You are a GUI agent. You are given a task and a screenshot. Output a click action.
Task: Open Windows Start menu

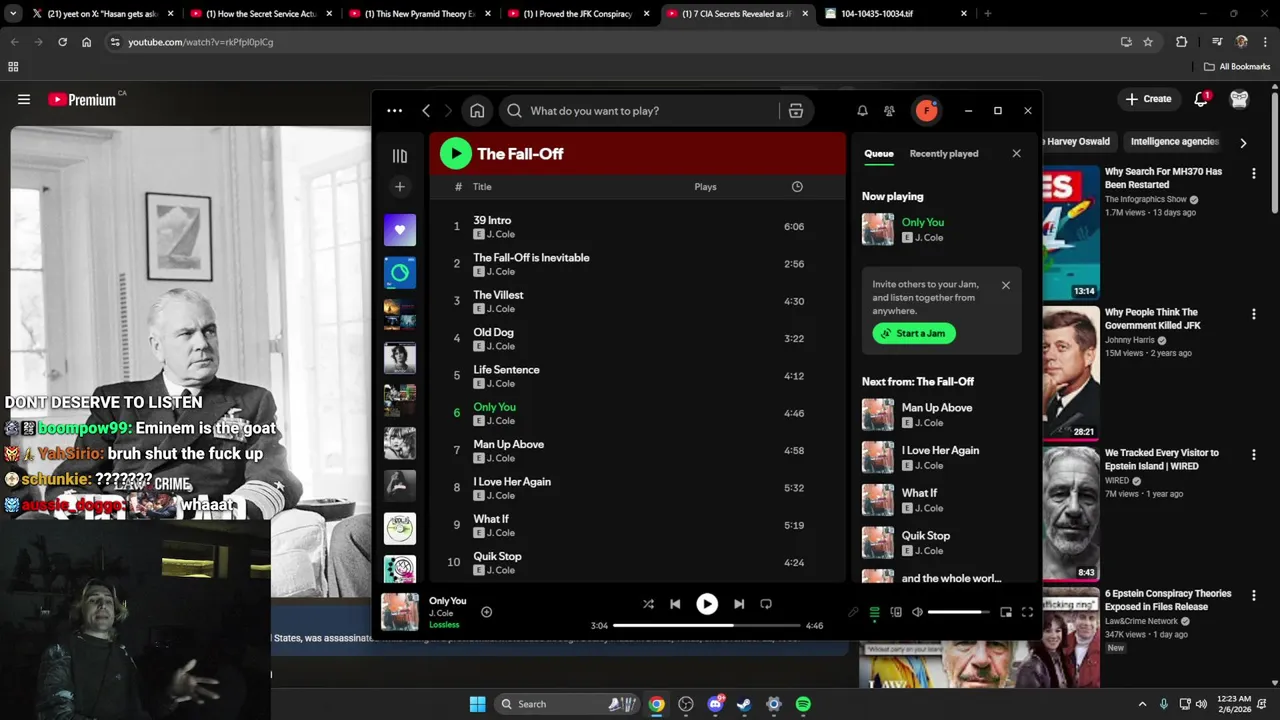coord(478,704)
